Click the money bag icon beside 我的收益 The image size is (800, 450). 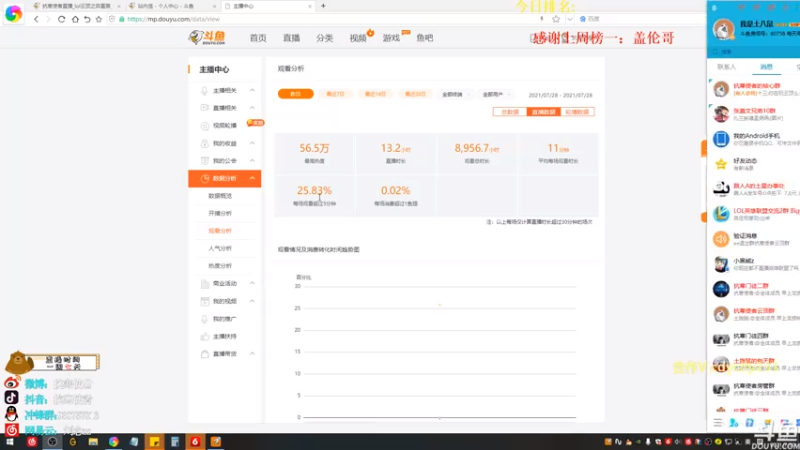[x=205, y=143]
